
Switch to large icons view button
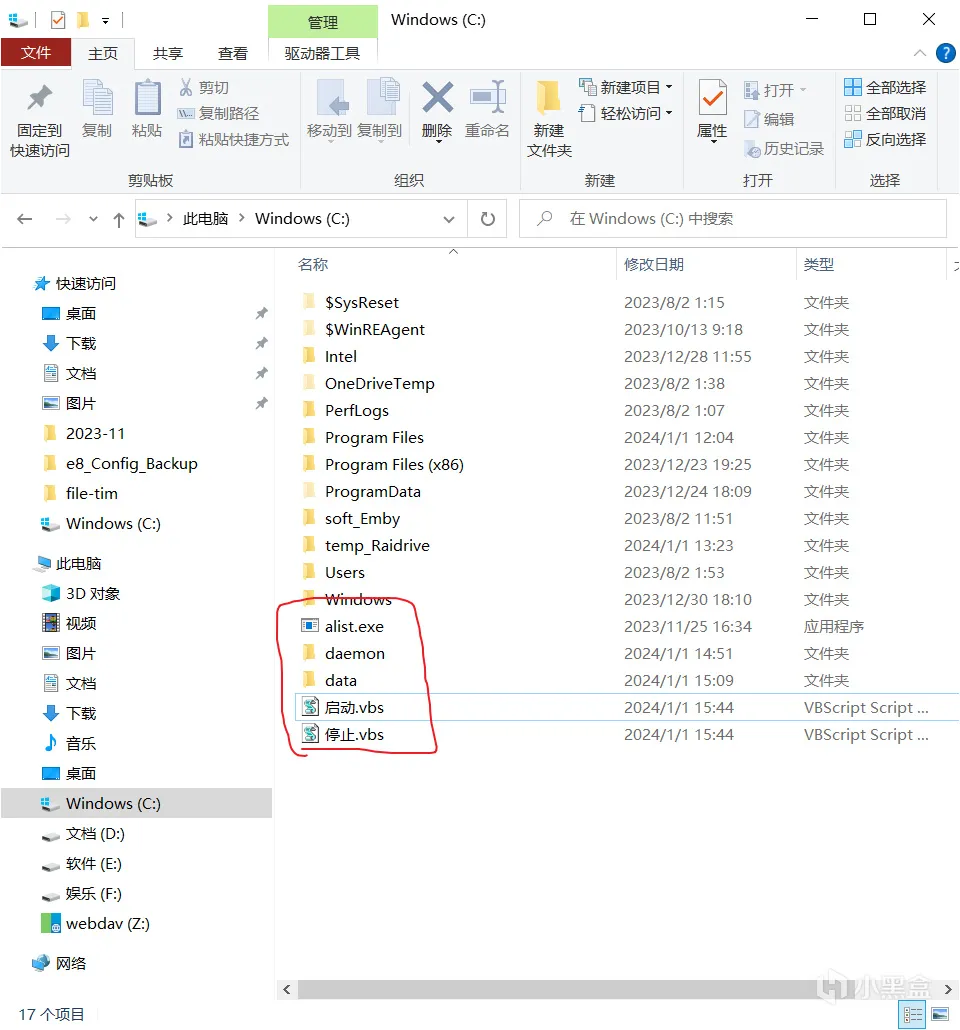click(940, 1014)
